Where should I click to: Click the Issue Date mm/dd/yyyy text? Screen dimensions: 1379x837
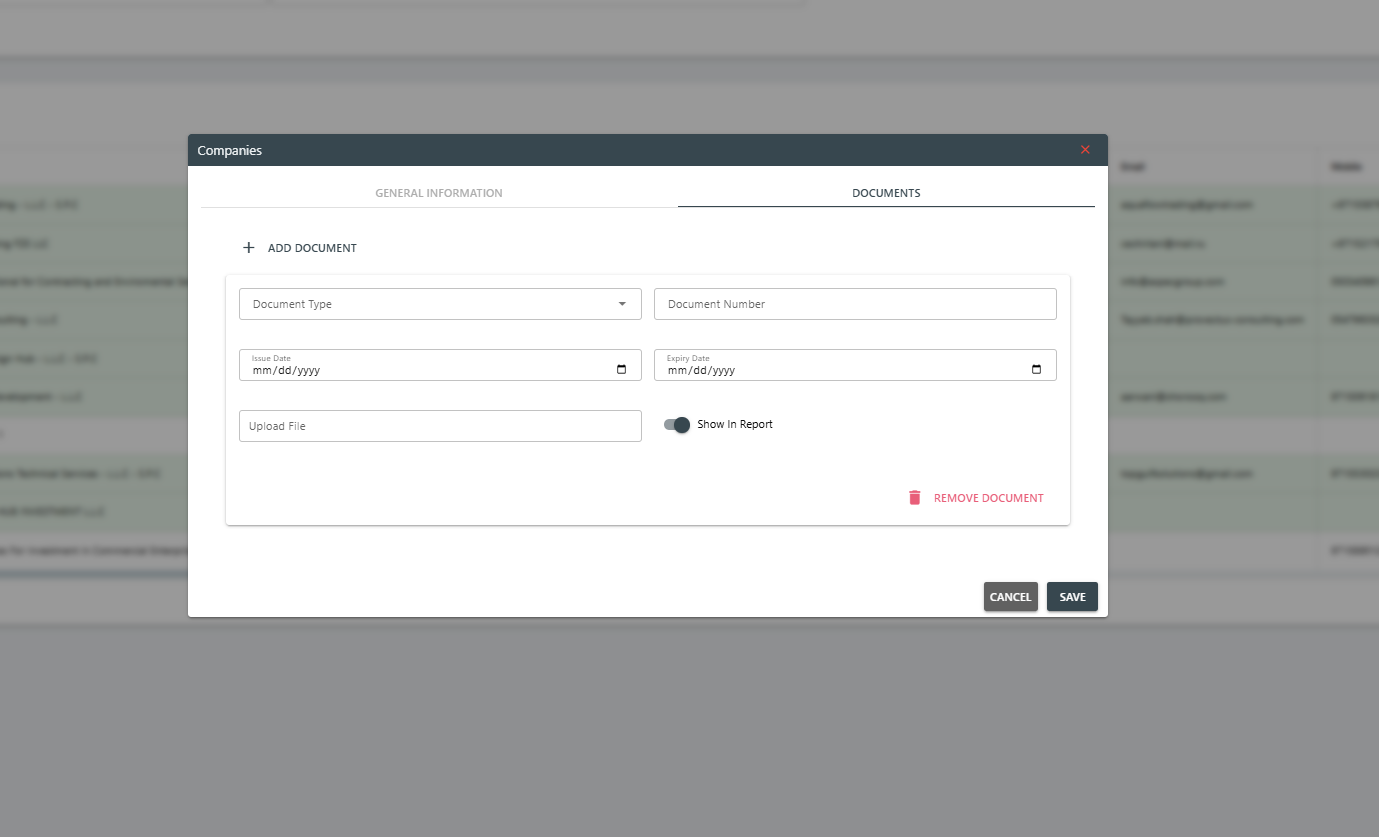pyautogui.click(x=286, y=370)
